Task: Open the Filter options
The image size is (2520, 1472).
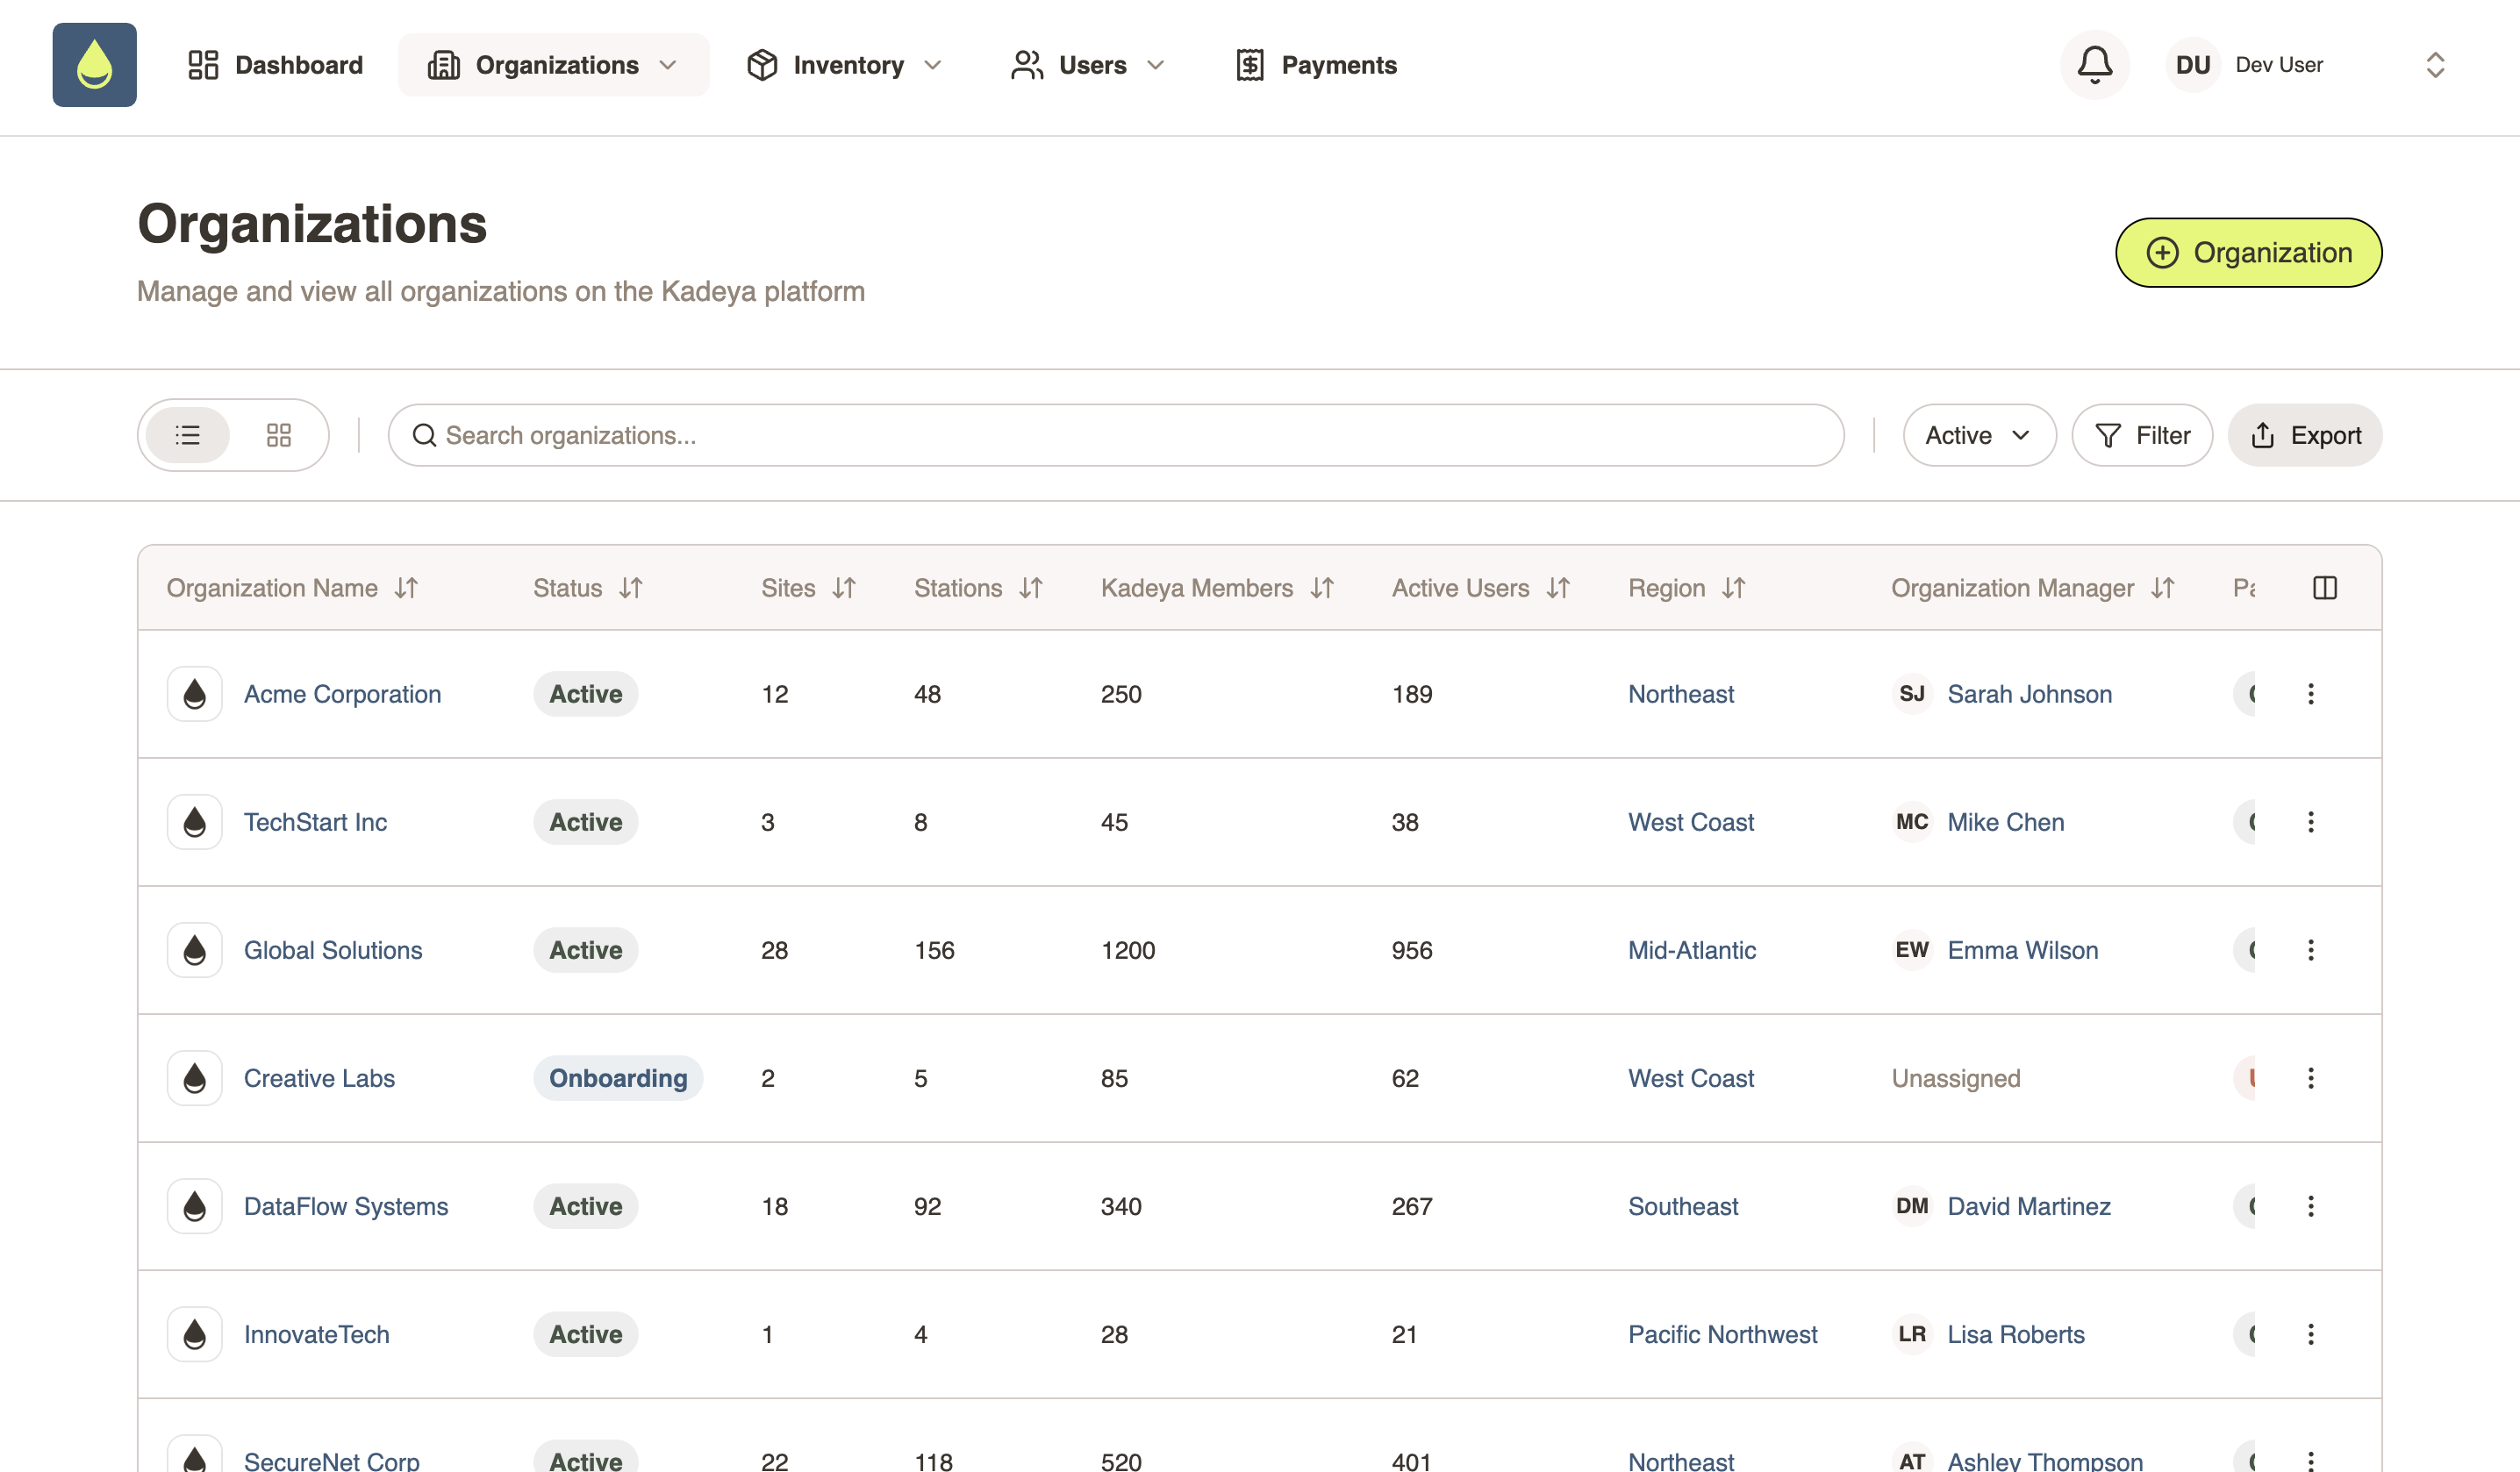Action: coord(2142,435)
